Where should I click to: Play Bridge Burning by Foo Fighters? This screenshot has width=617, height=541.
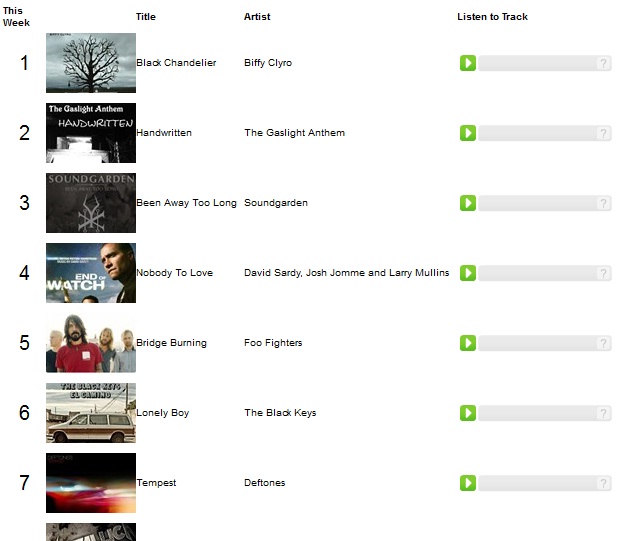click(468, 343)
